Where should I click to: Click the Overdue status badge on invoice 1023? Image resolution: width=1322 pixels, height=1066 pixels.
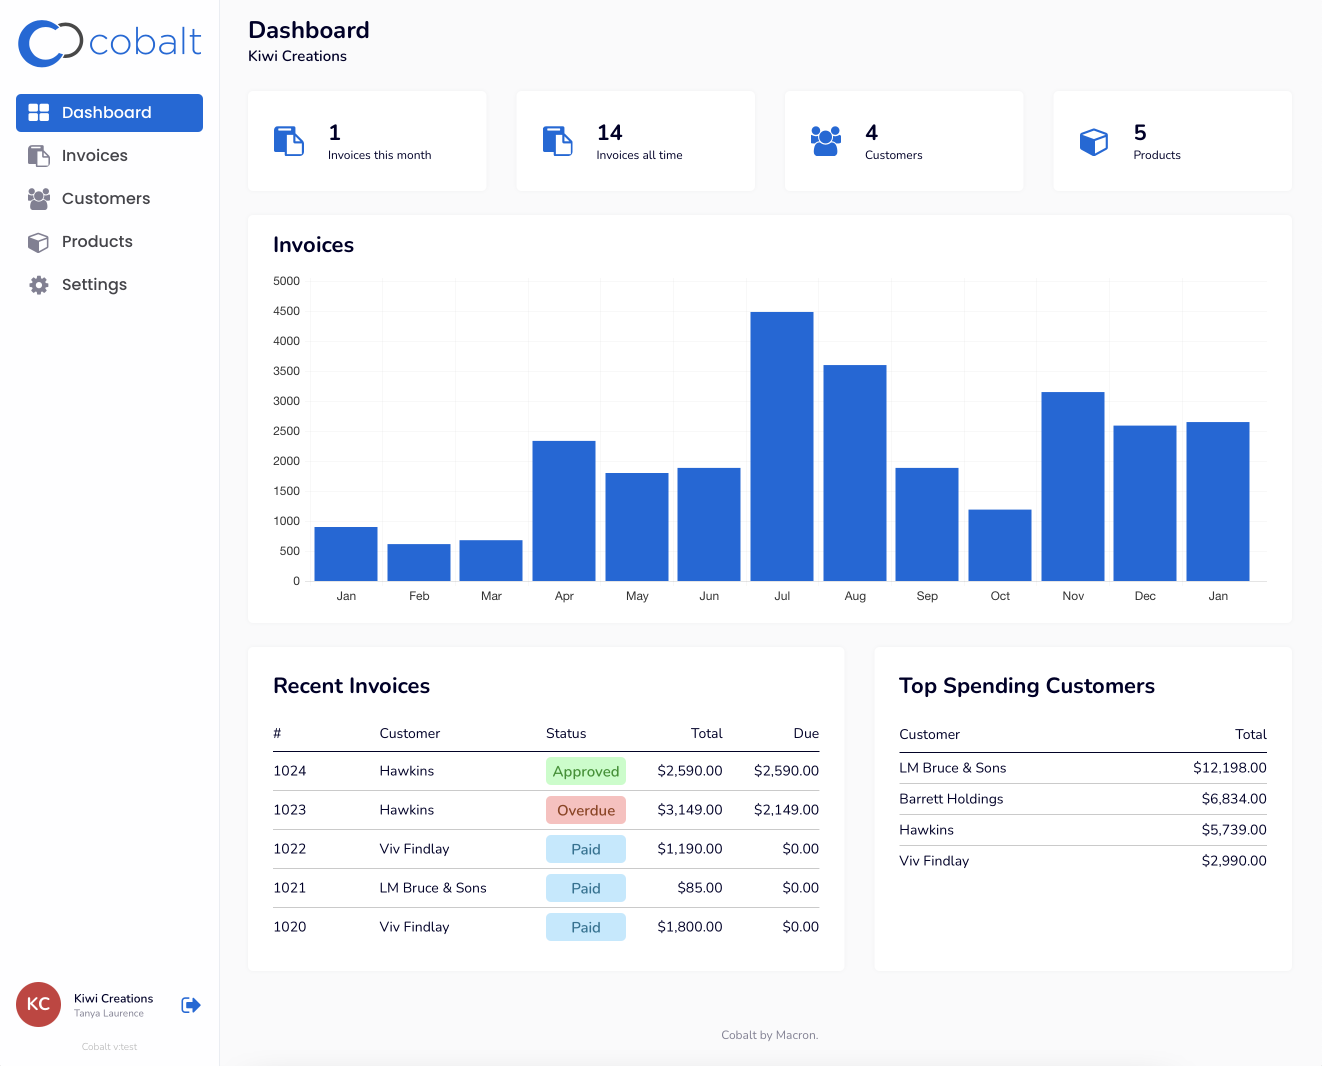[586, 810]
